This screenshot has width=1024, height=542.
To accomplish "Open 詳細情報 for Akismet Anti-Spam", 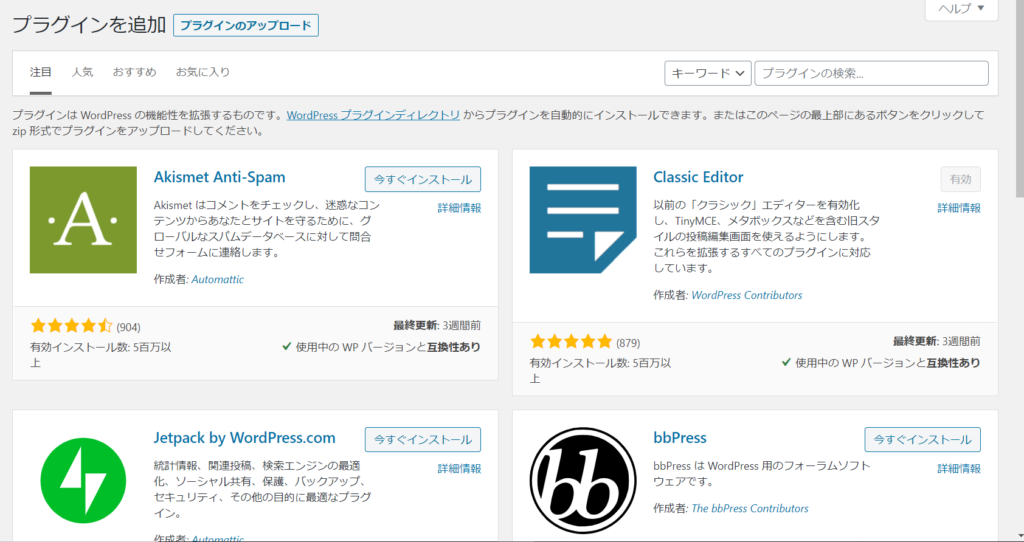I will point(459,208).
